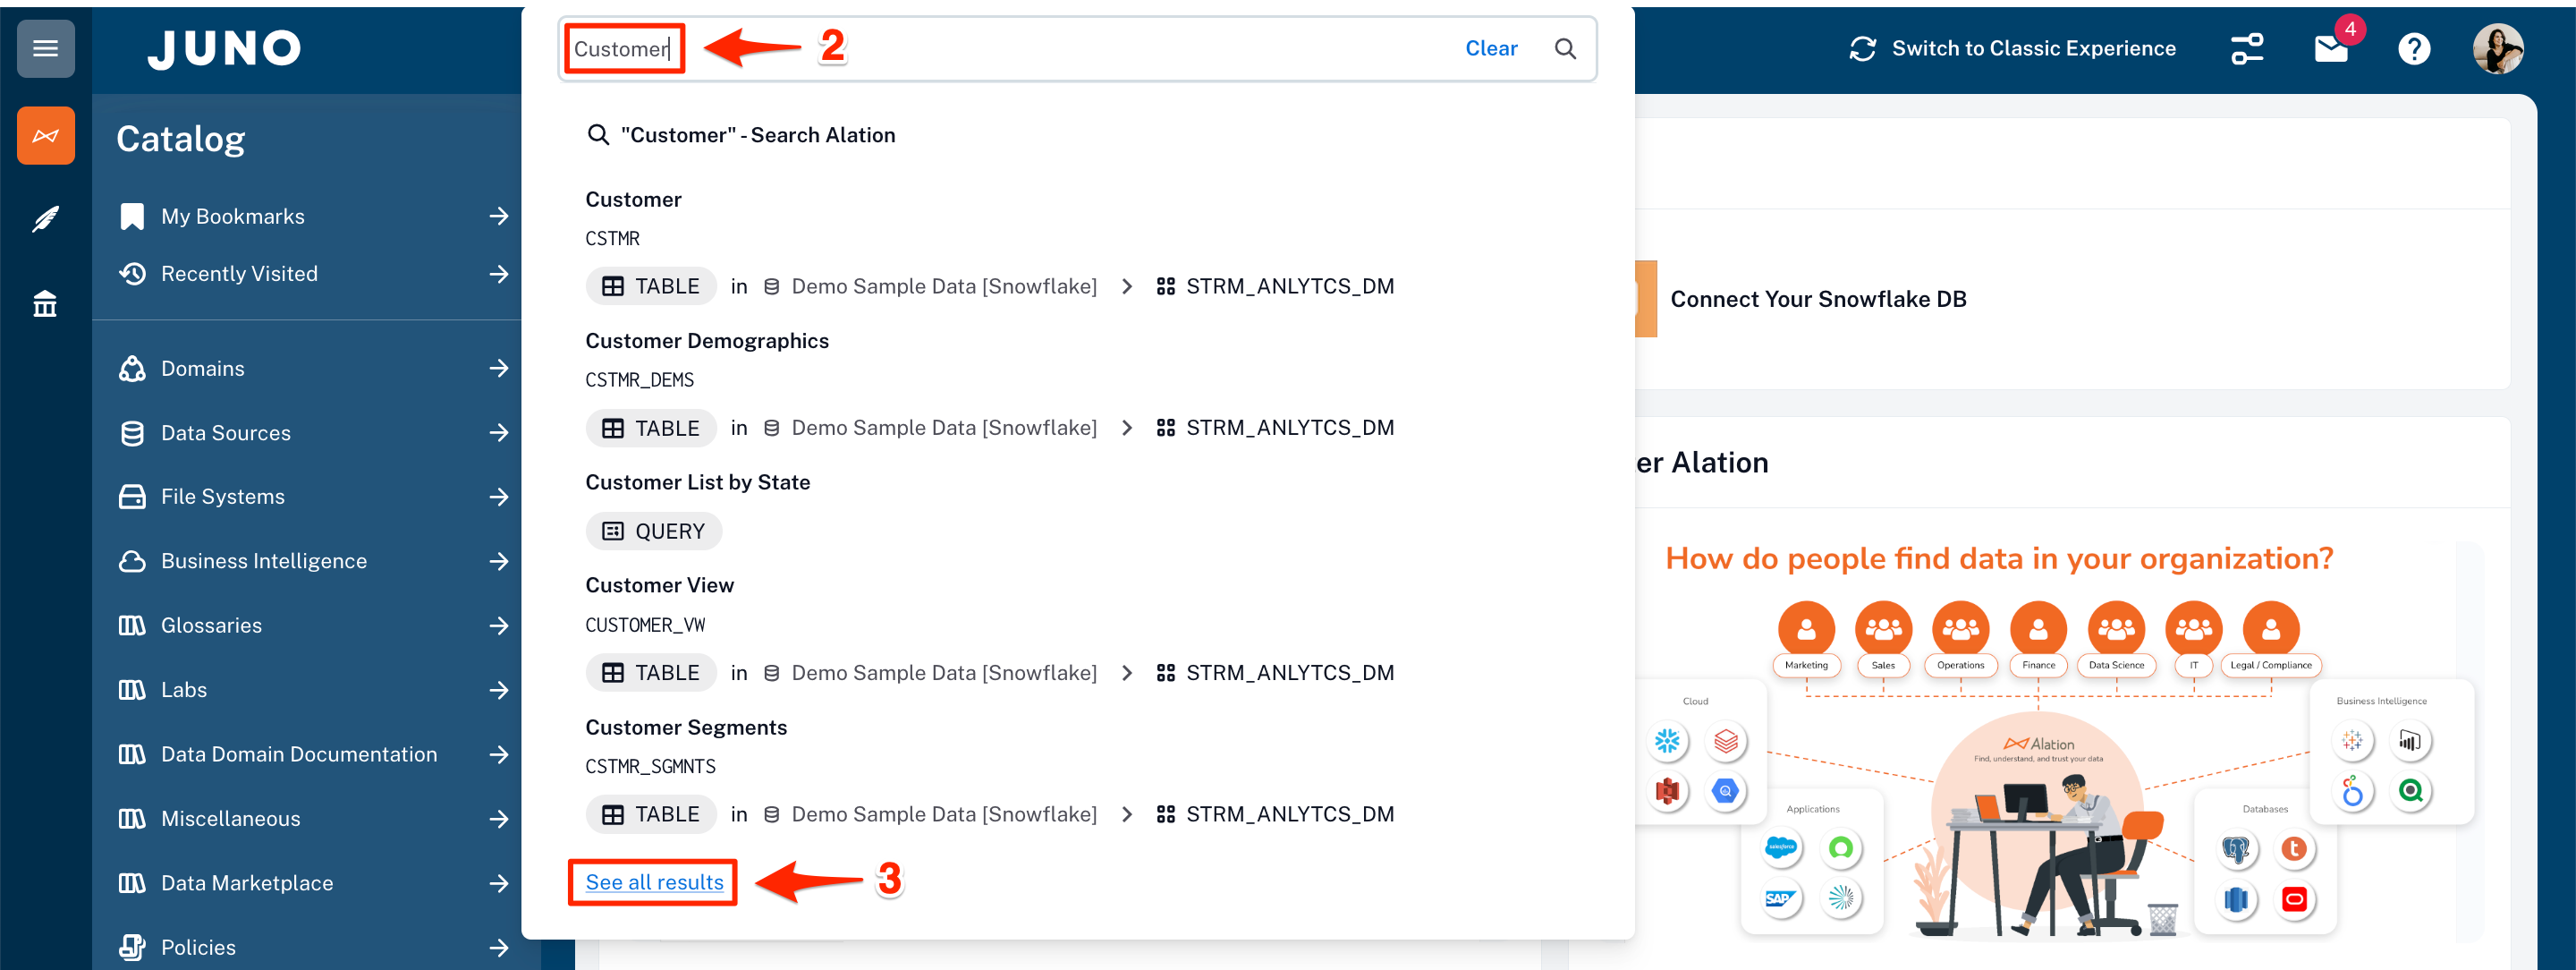Click the See all results link
The image size is (2576, 970).
click(x=654, y=882)
